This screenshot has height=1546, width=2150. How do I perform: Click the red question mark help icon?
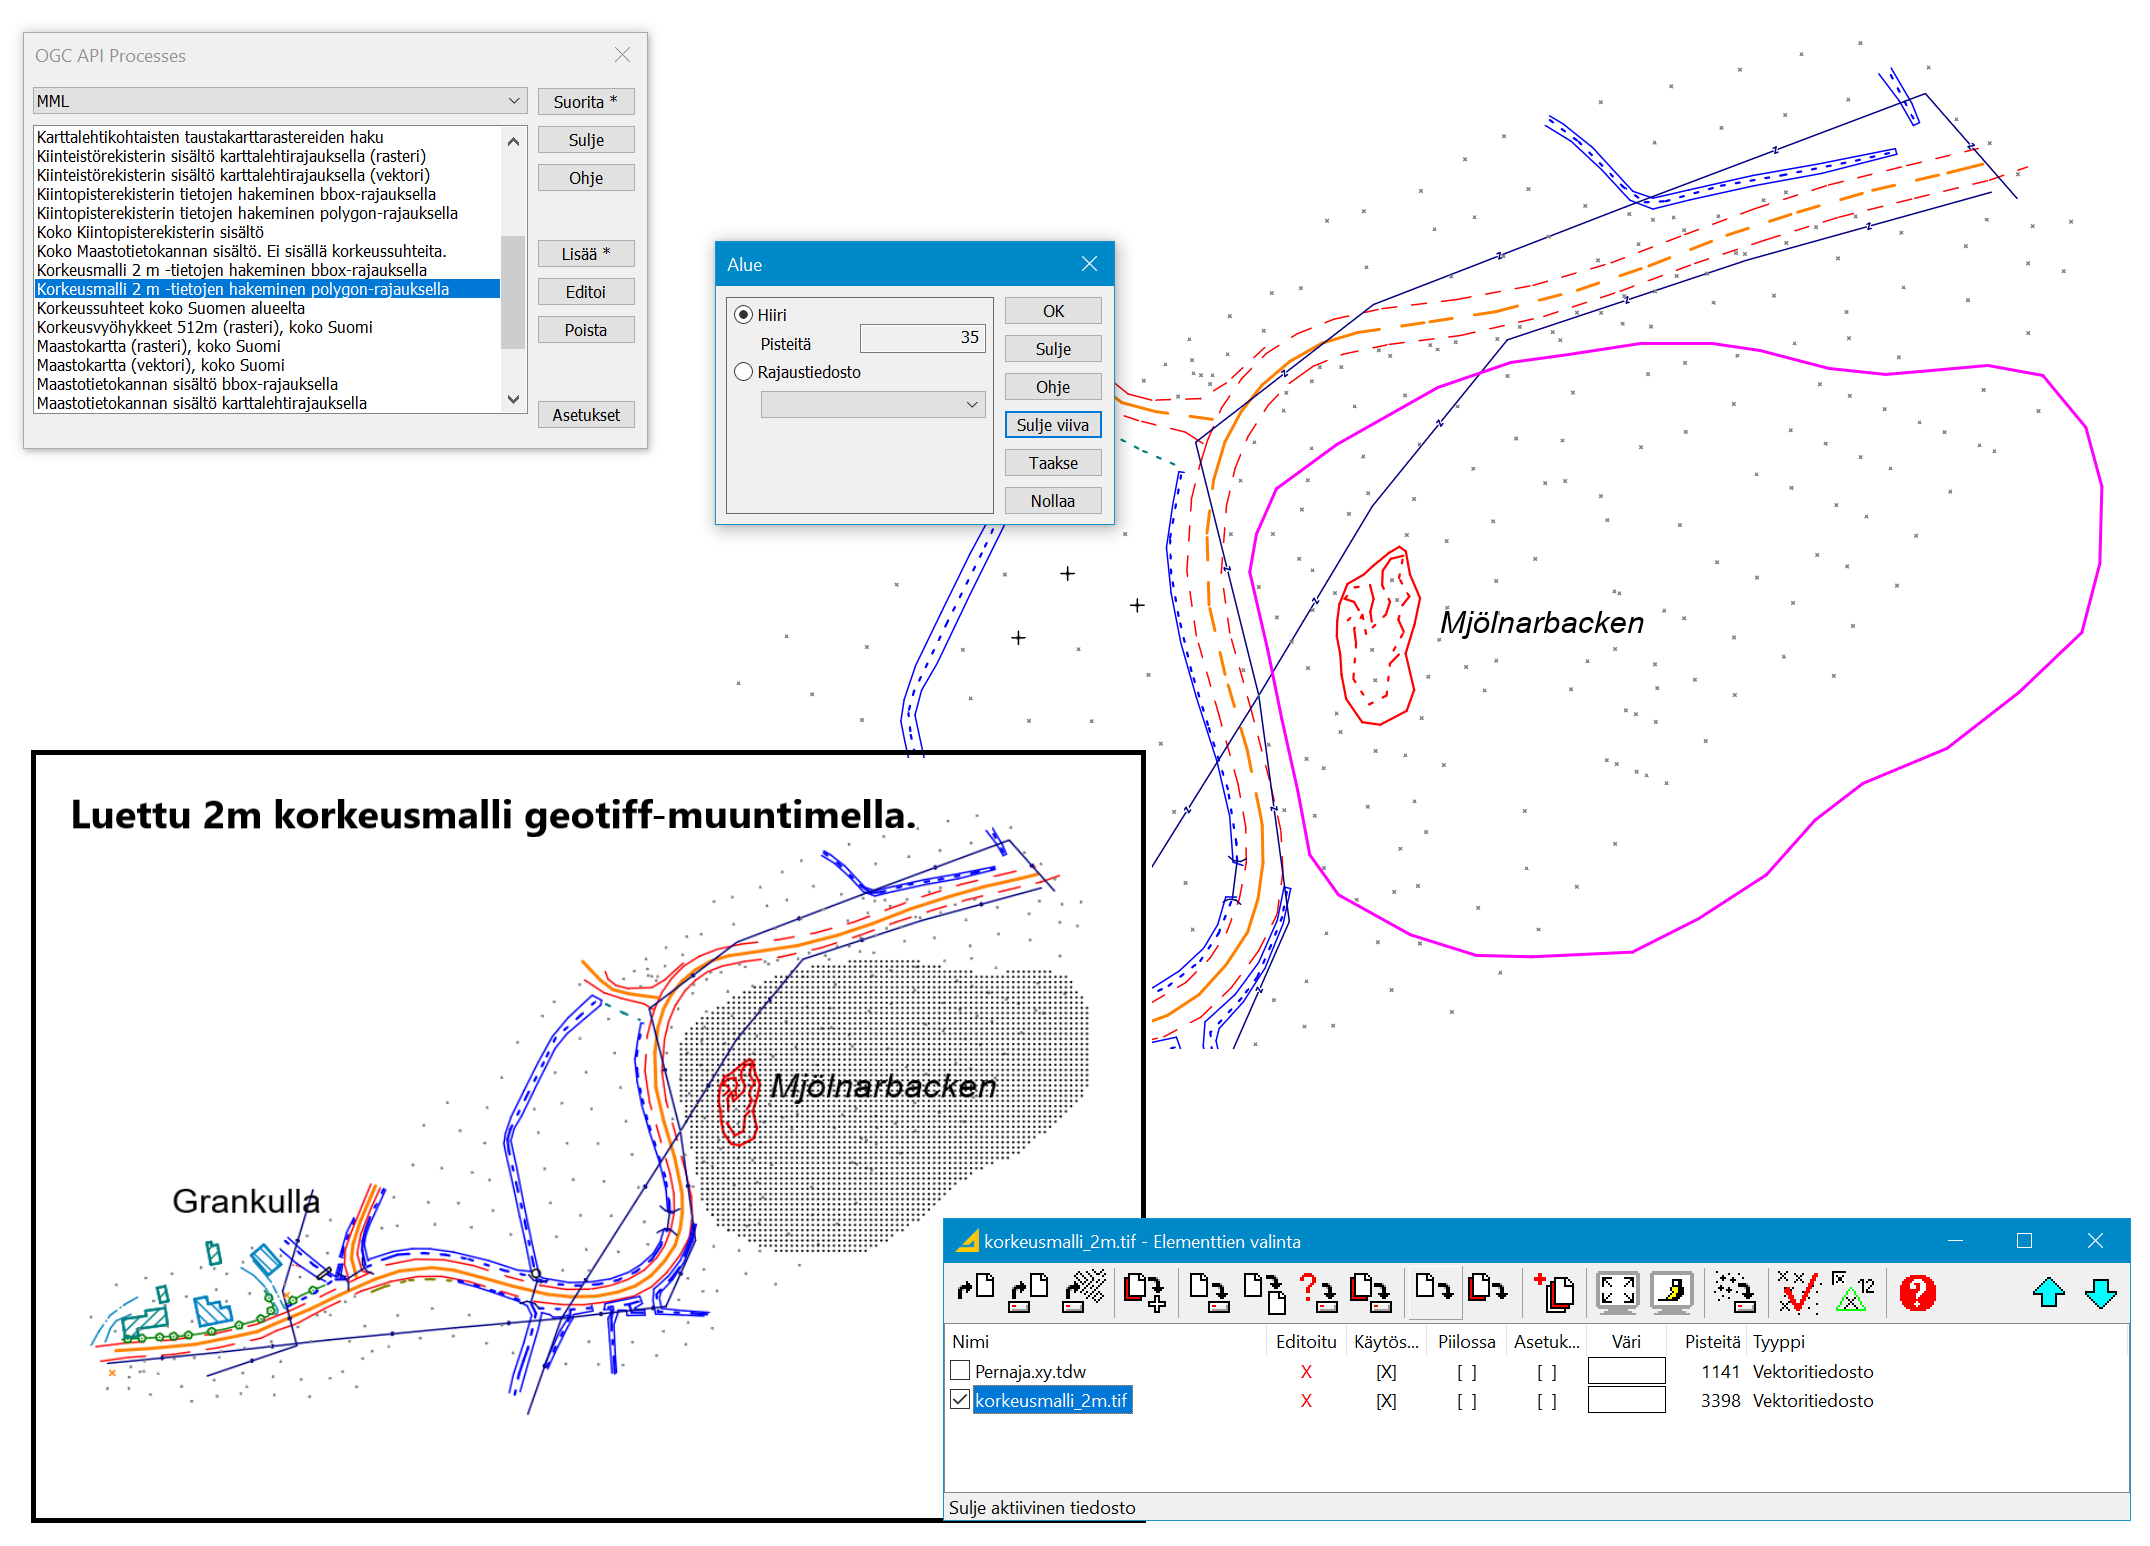[x=1917, y=1293]
